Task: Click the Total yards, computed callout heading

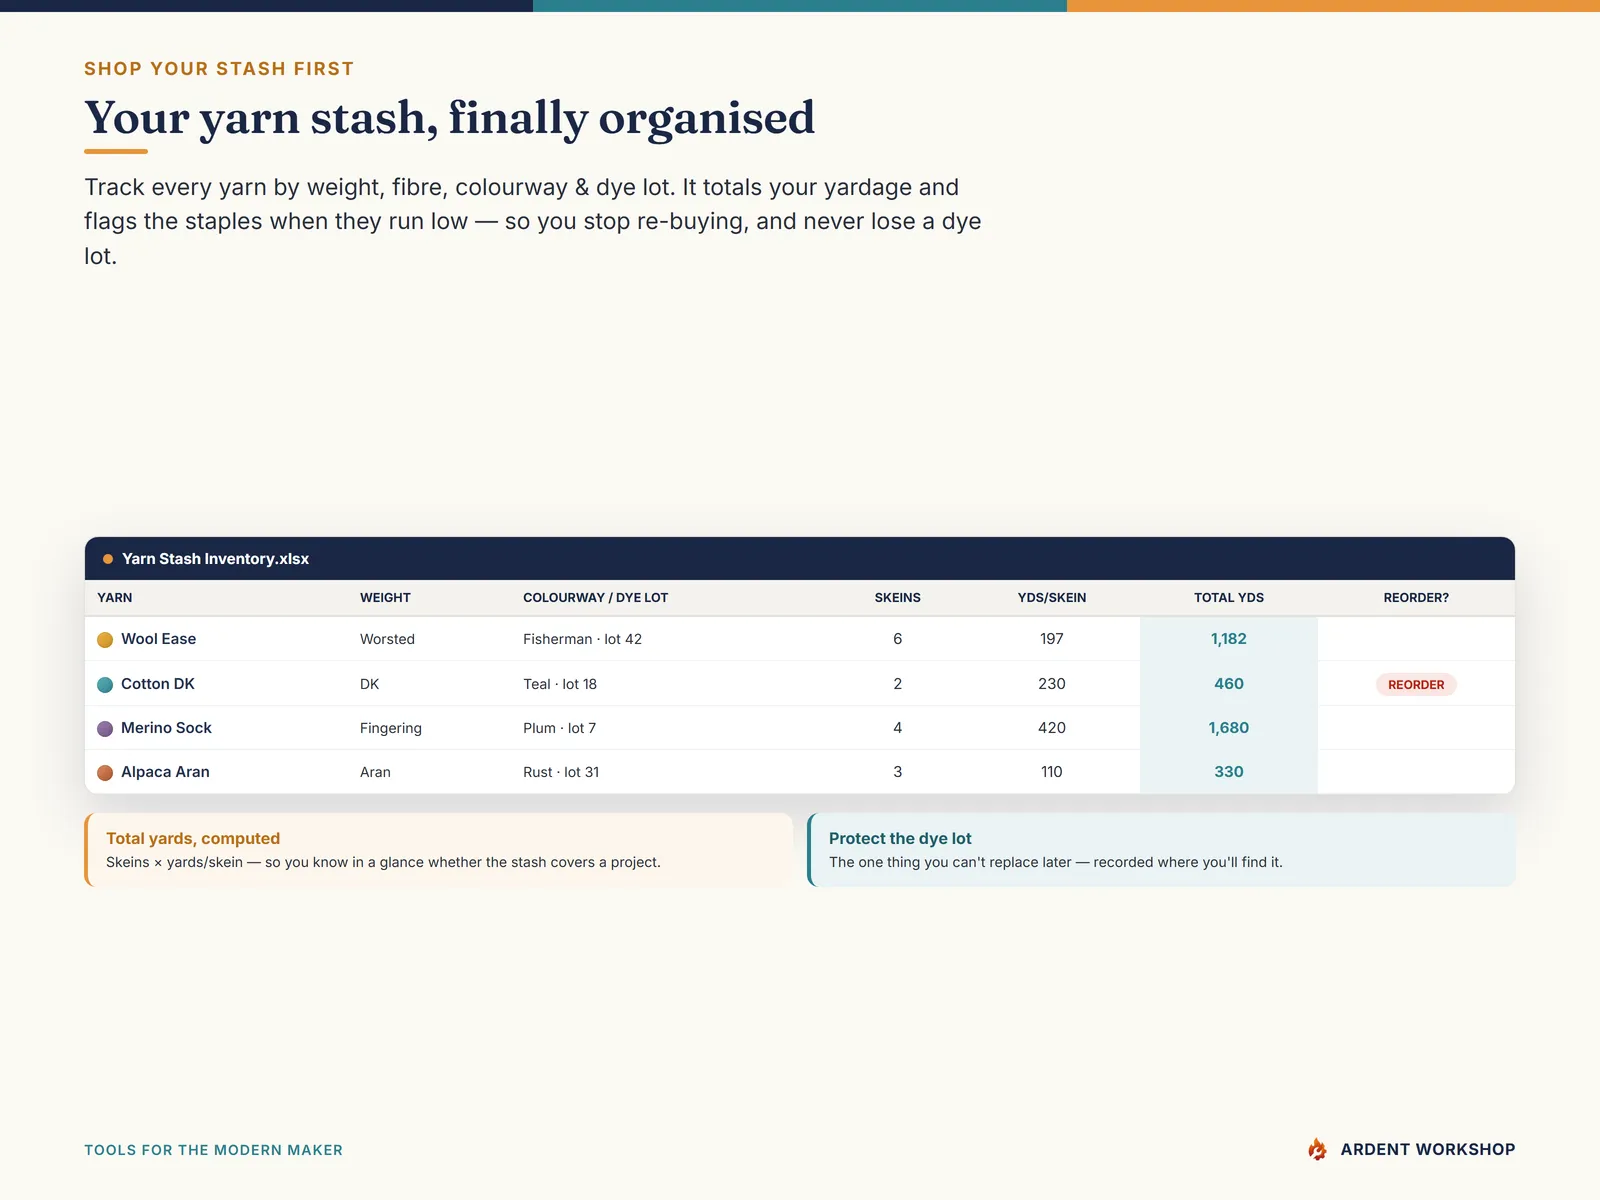Action: point(193,839)
